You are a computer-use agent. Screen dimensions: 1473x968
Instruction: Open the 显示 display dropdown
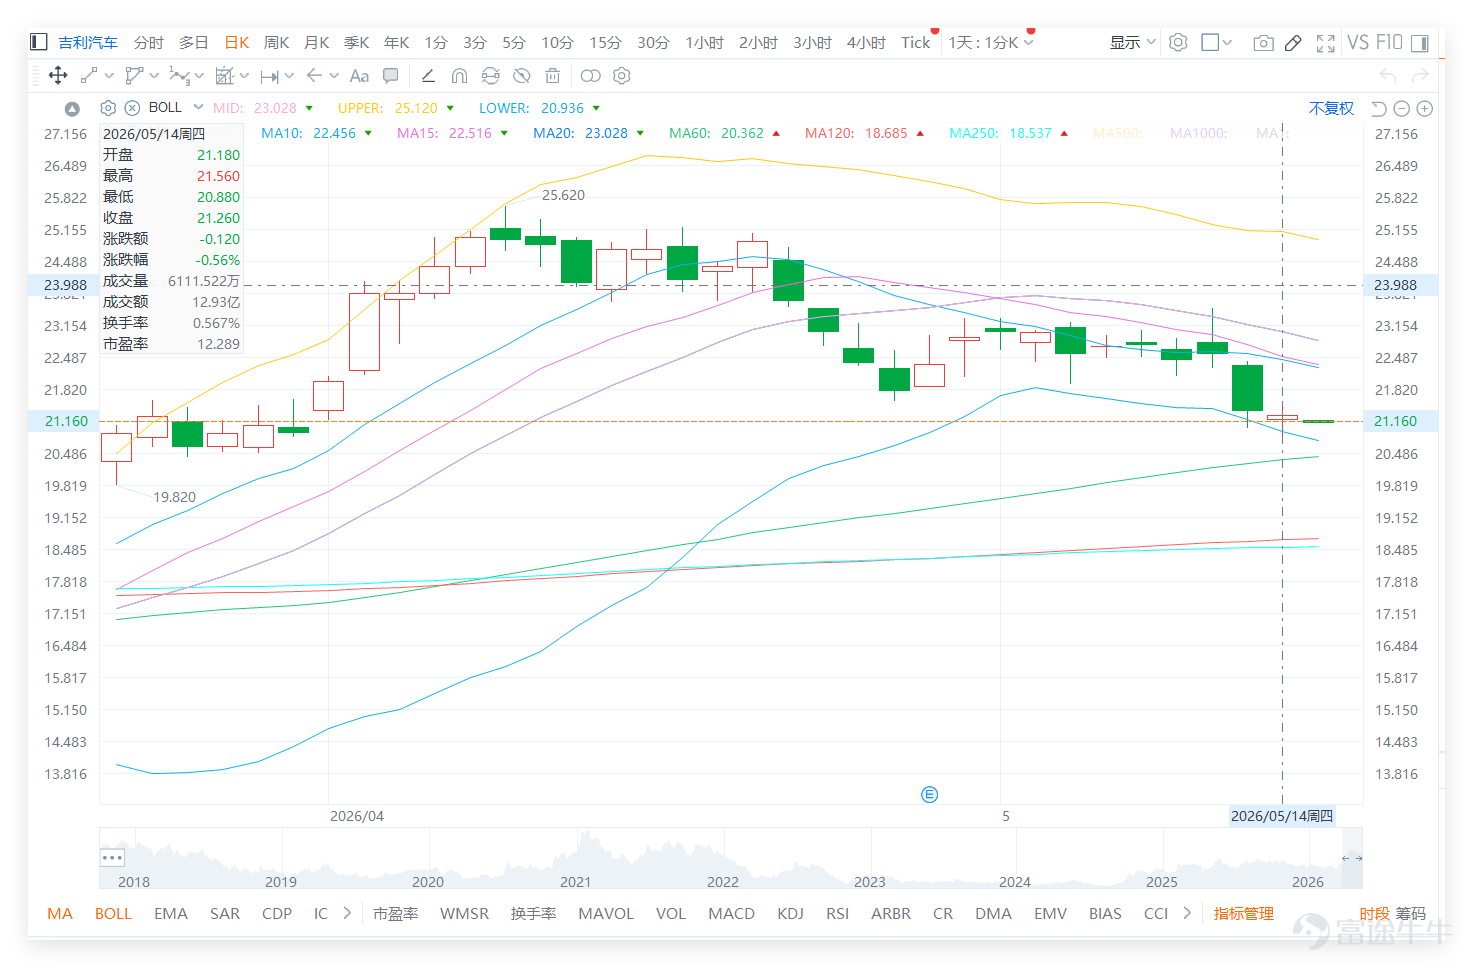pyautogui.click(x=1133, y=42)
